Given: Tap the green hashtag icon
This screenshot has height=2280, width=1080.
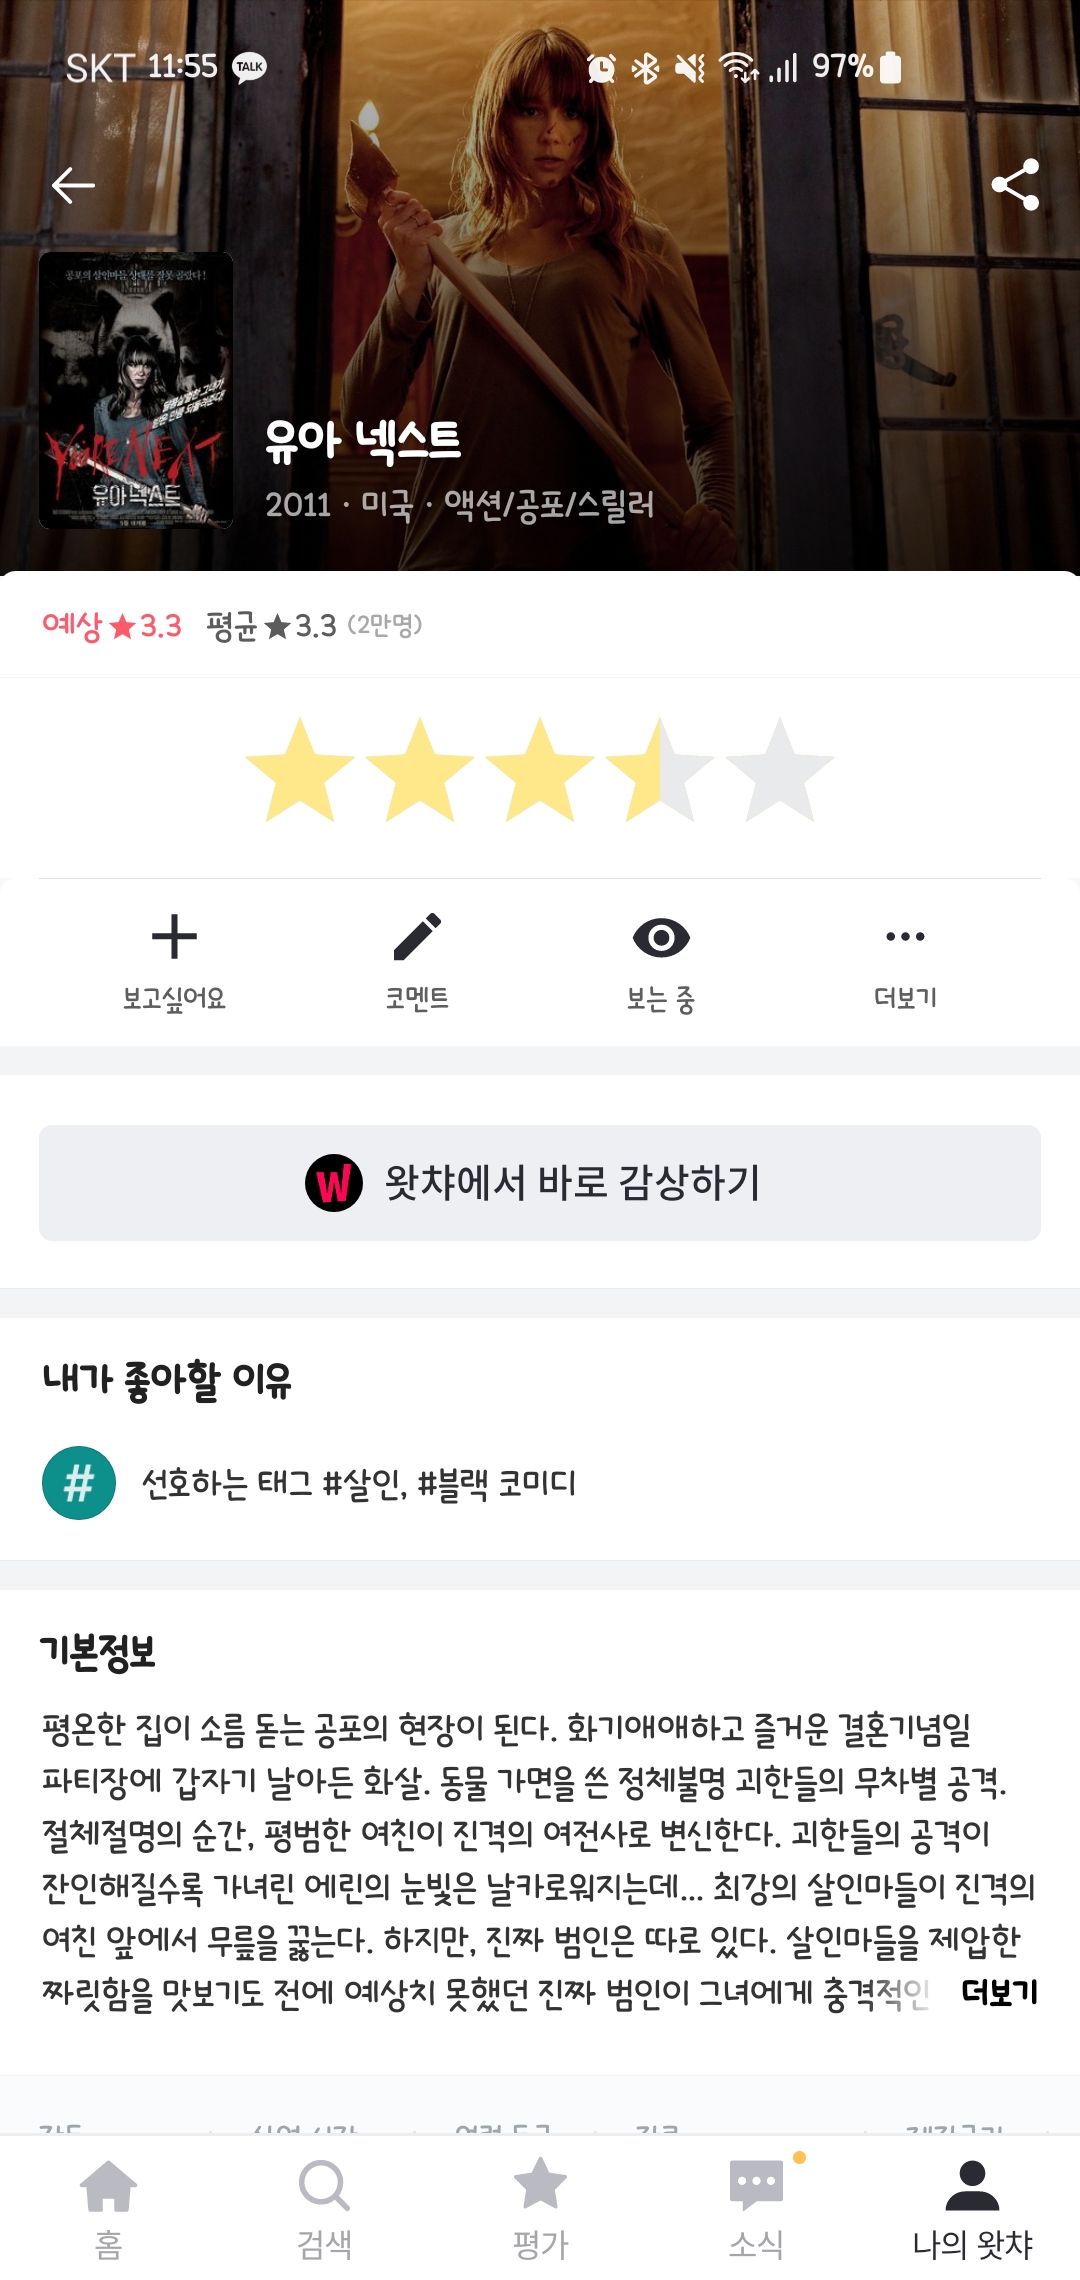Looking at the screenshot, I should point(79,1483).
